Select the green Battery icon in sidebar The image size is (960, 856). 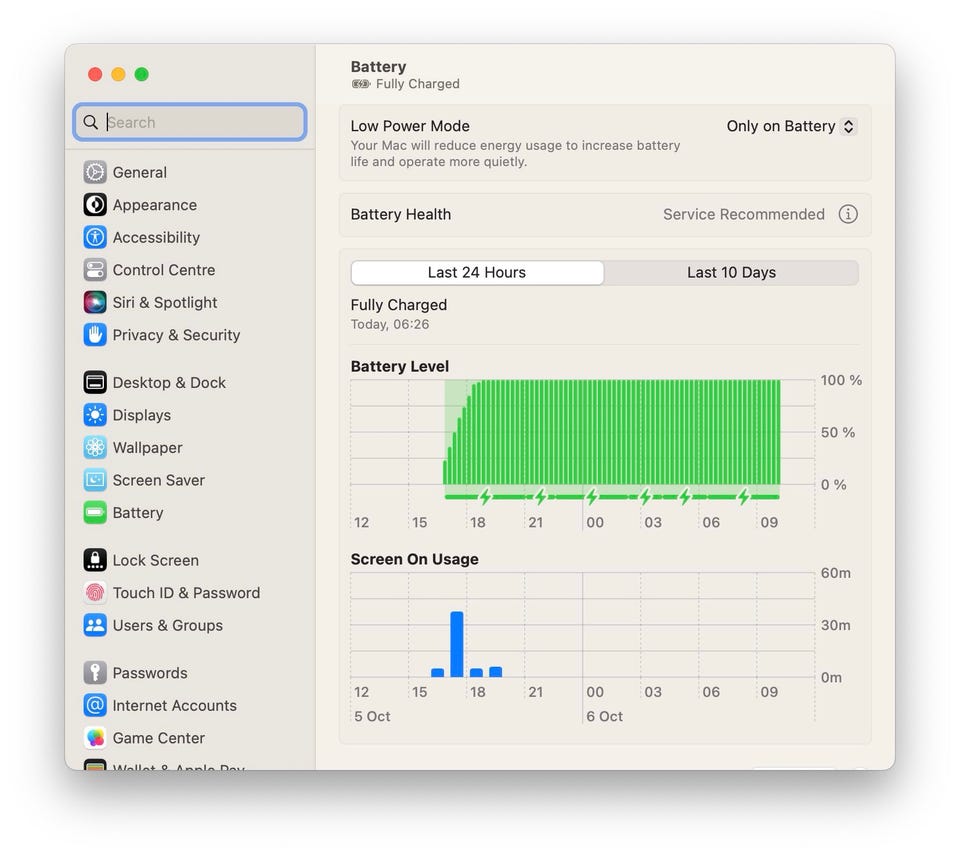click(95, 512)
